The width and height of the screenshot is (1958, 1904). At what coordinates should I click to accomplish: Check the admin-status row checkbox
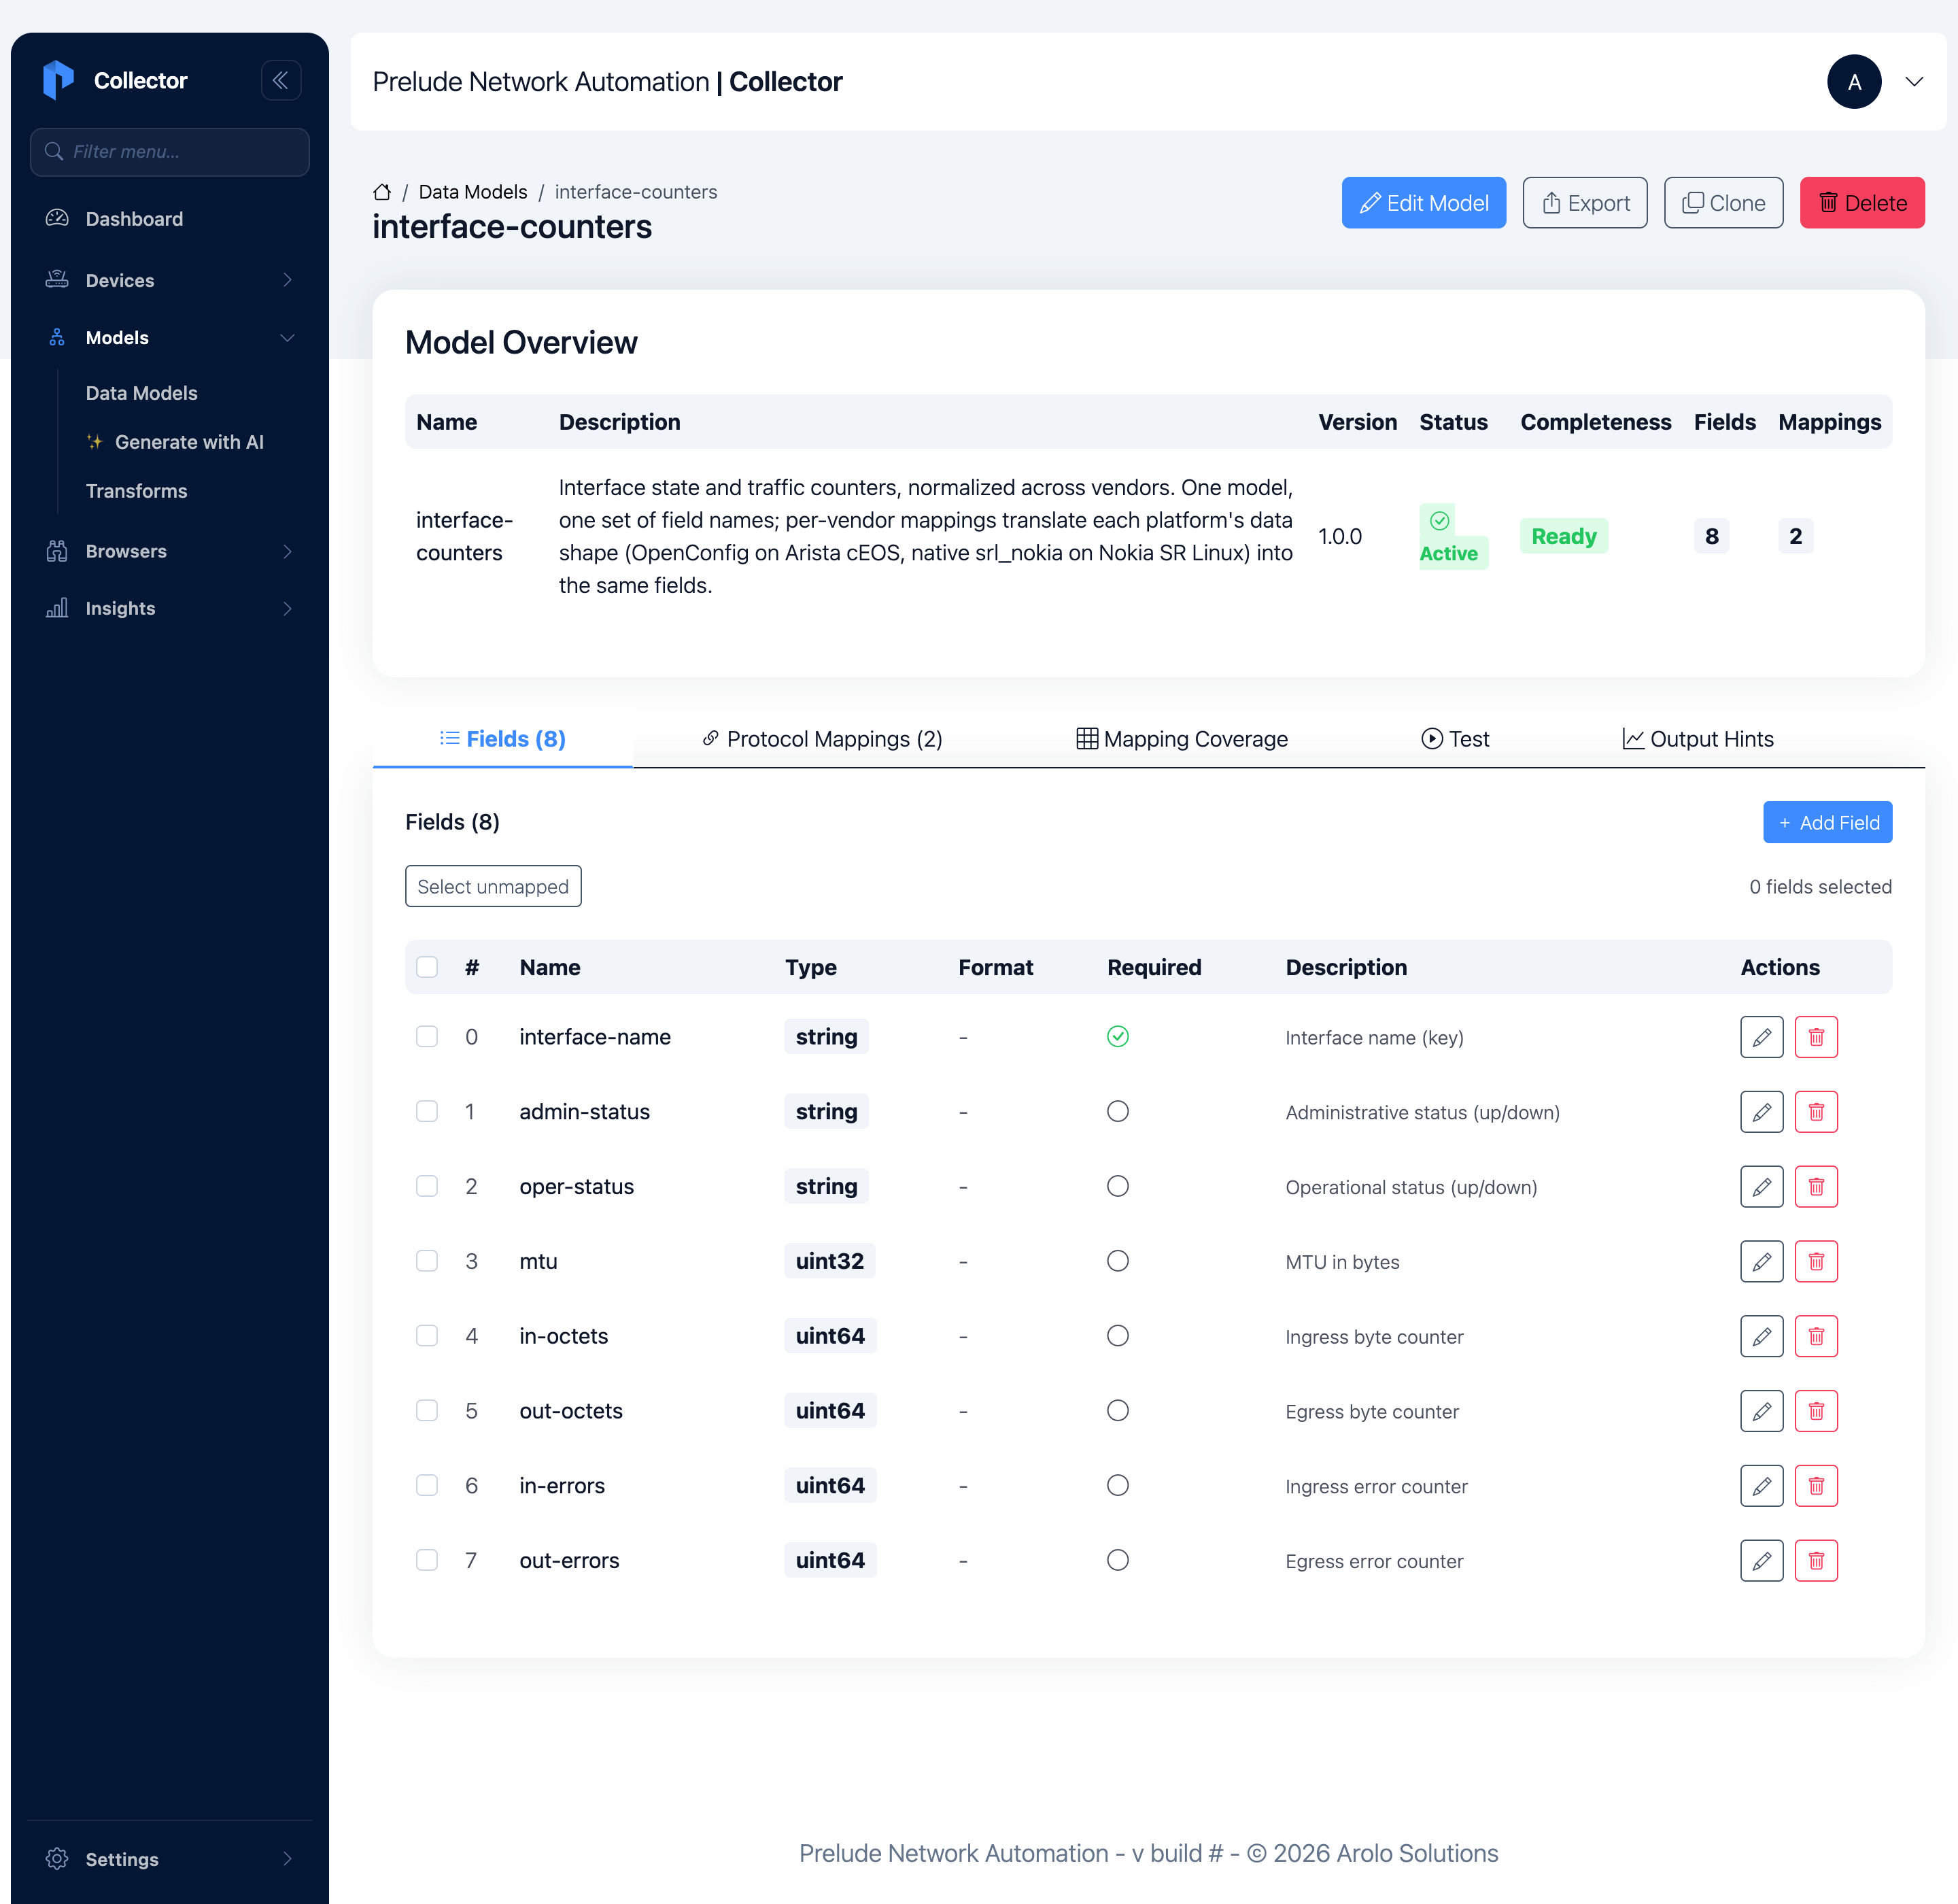tap(427, 1112)
